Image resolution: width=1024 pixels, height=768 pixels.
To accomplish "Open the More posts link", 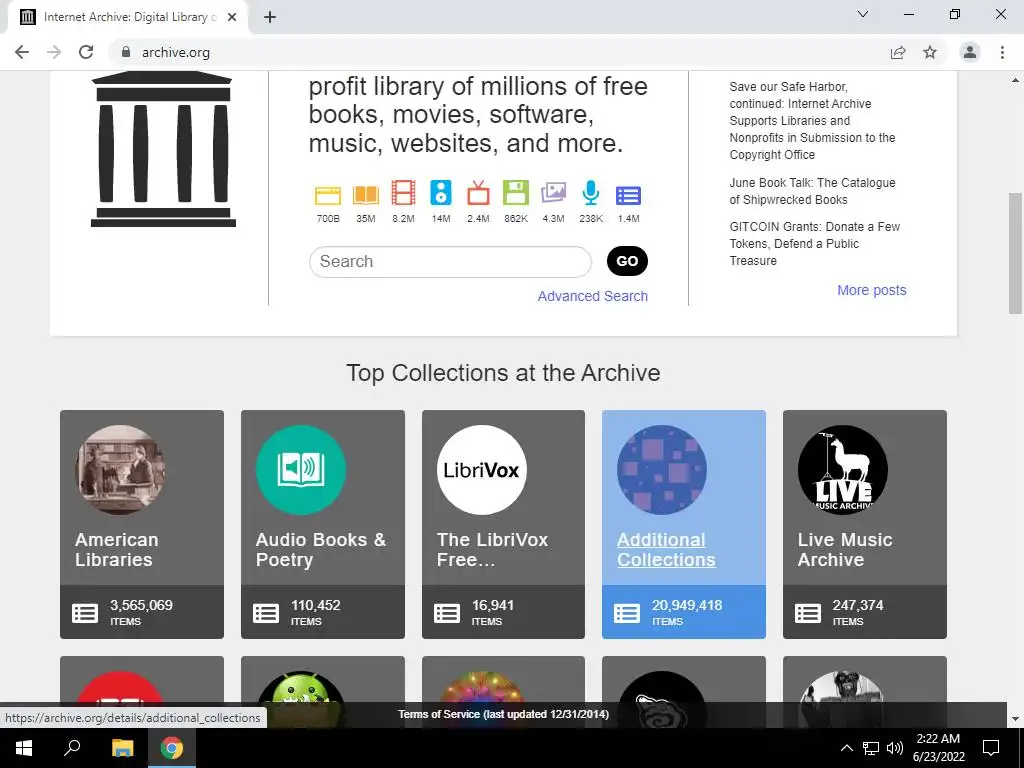I will [x=871, y=290].
